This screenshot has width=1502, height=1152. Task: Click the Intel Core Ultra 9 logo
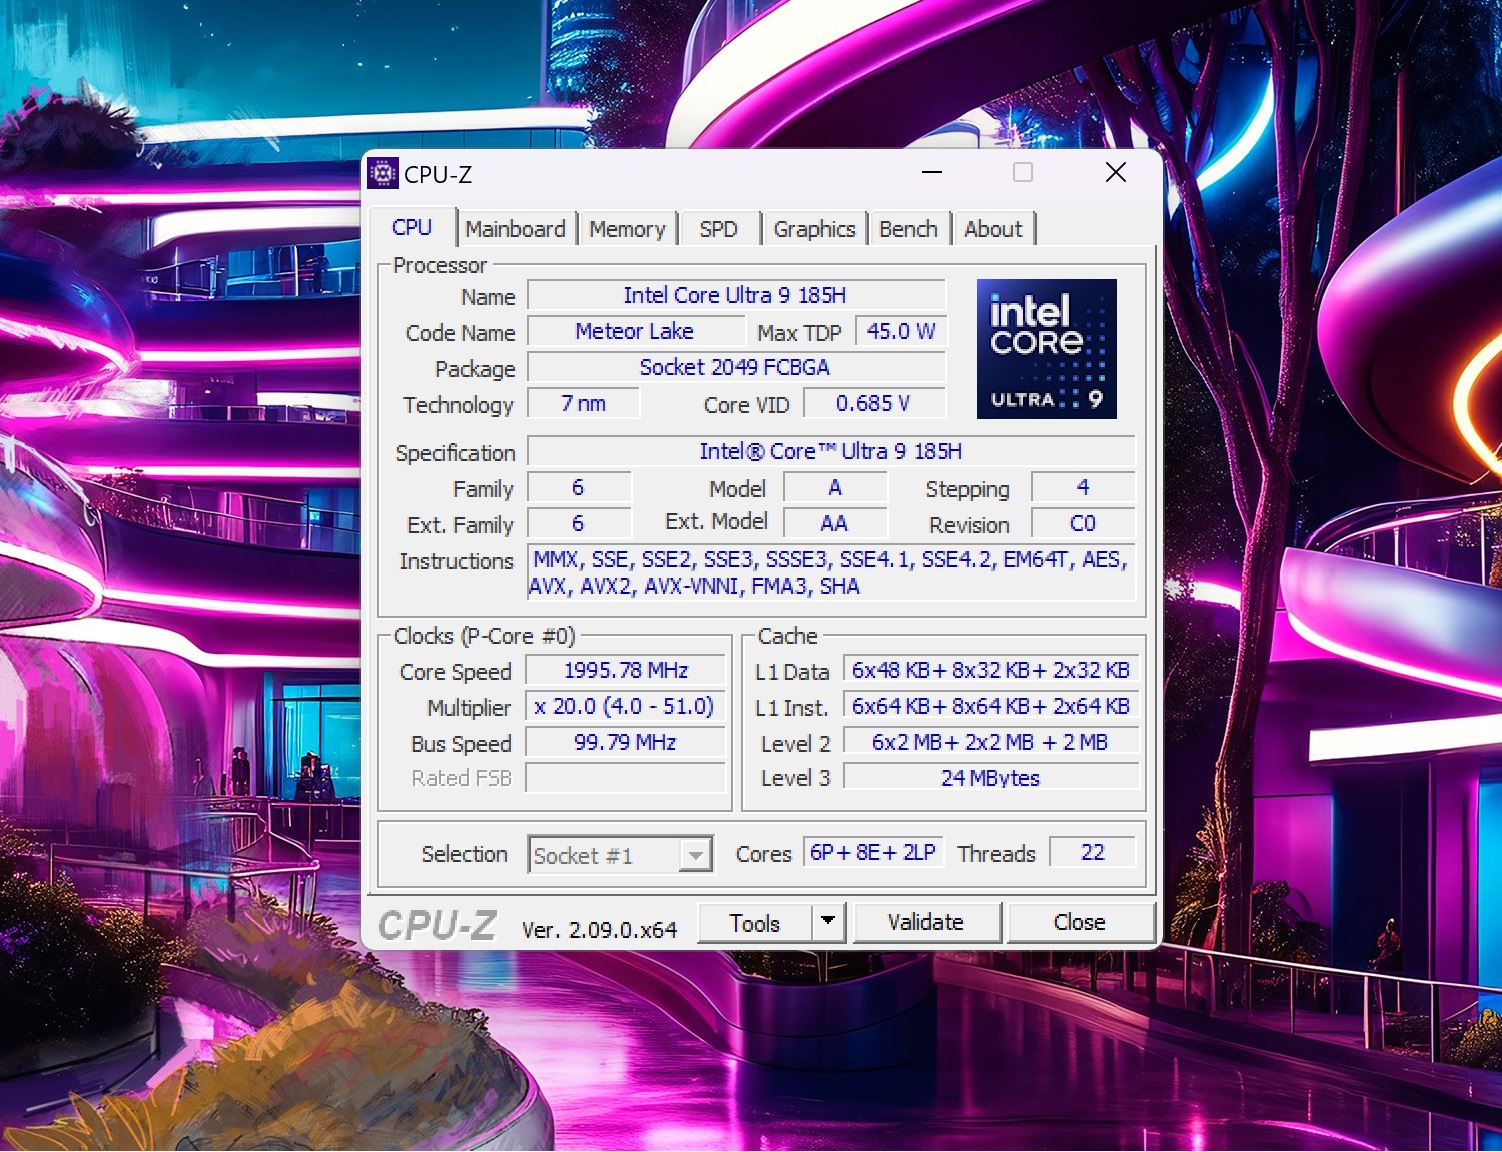(x=1046, y=348)
